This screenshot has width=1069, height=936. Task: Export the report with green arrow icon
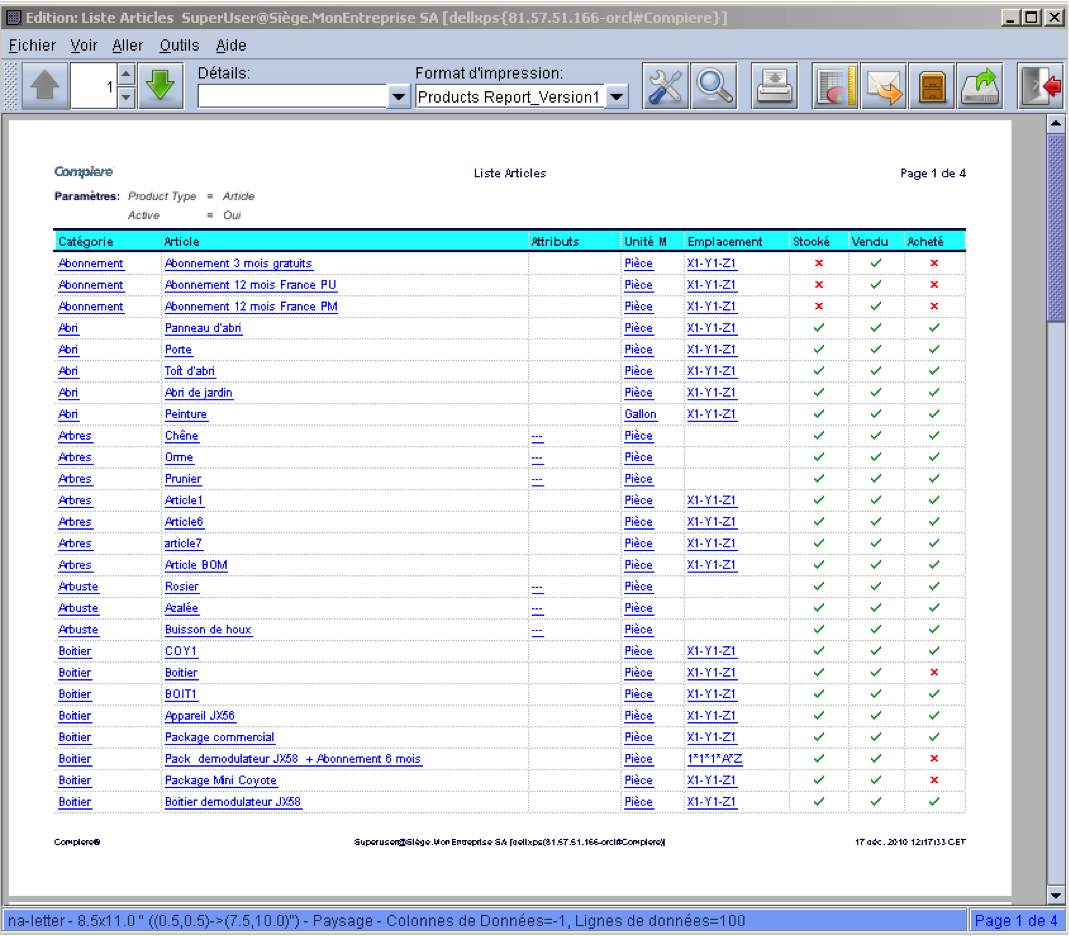click(x=979, y=86)
